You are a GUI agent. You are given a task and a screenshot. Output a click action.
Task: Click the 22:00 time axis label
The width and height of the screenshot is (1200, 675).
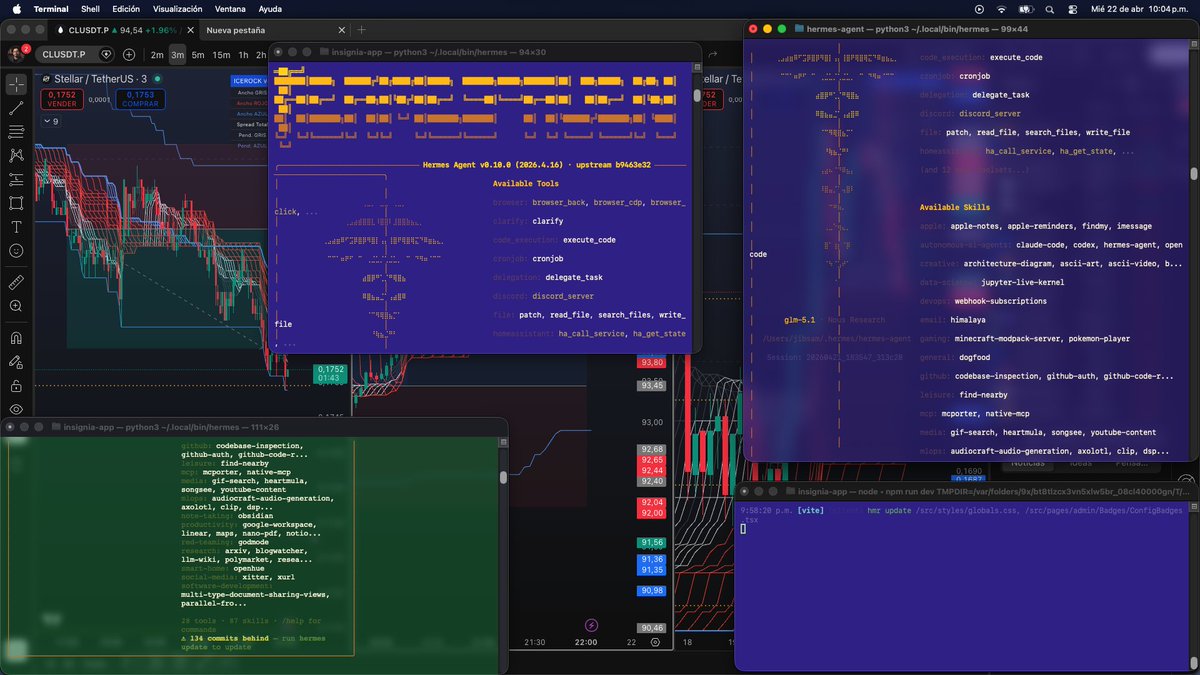click(586, 642)
